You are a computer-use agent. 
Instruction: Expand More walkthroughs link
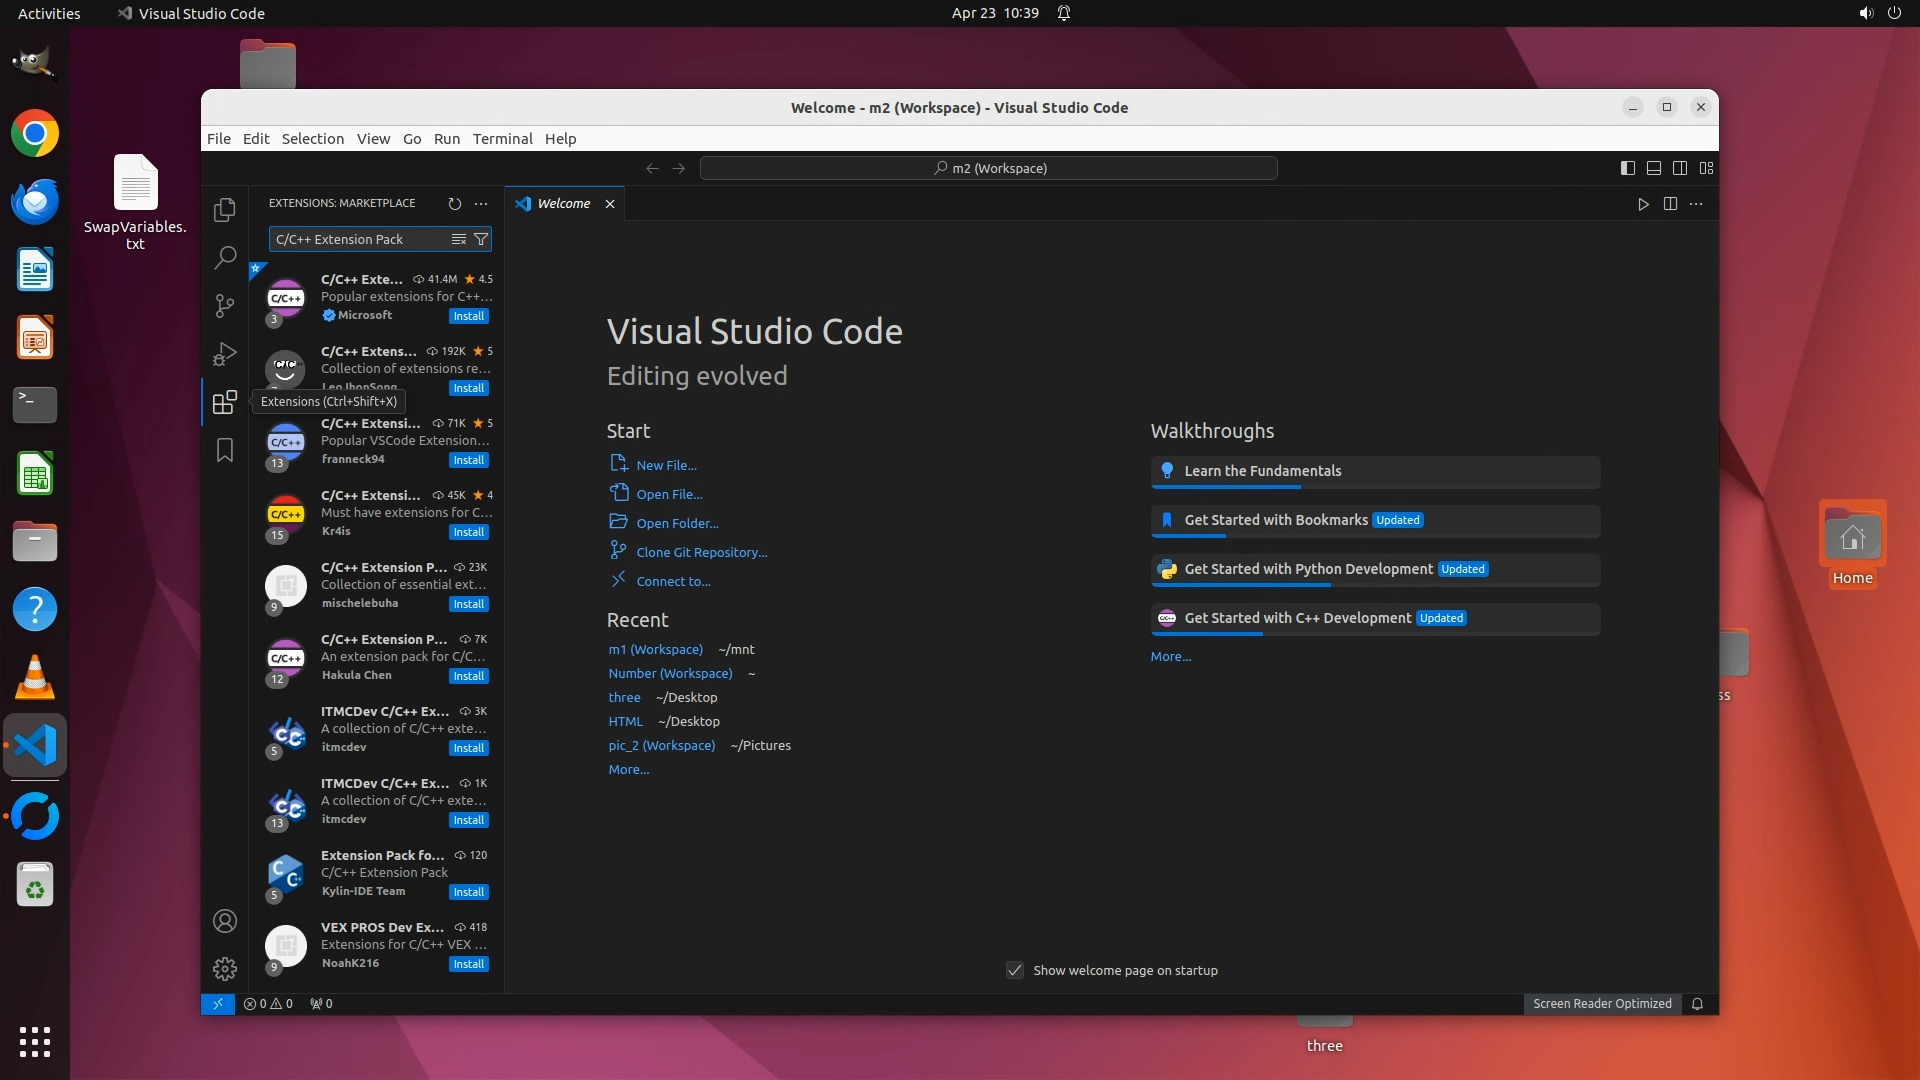[x=1170, y=656]
